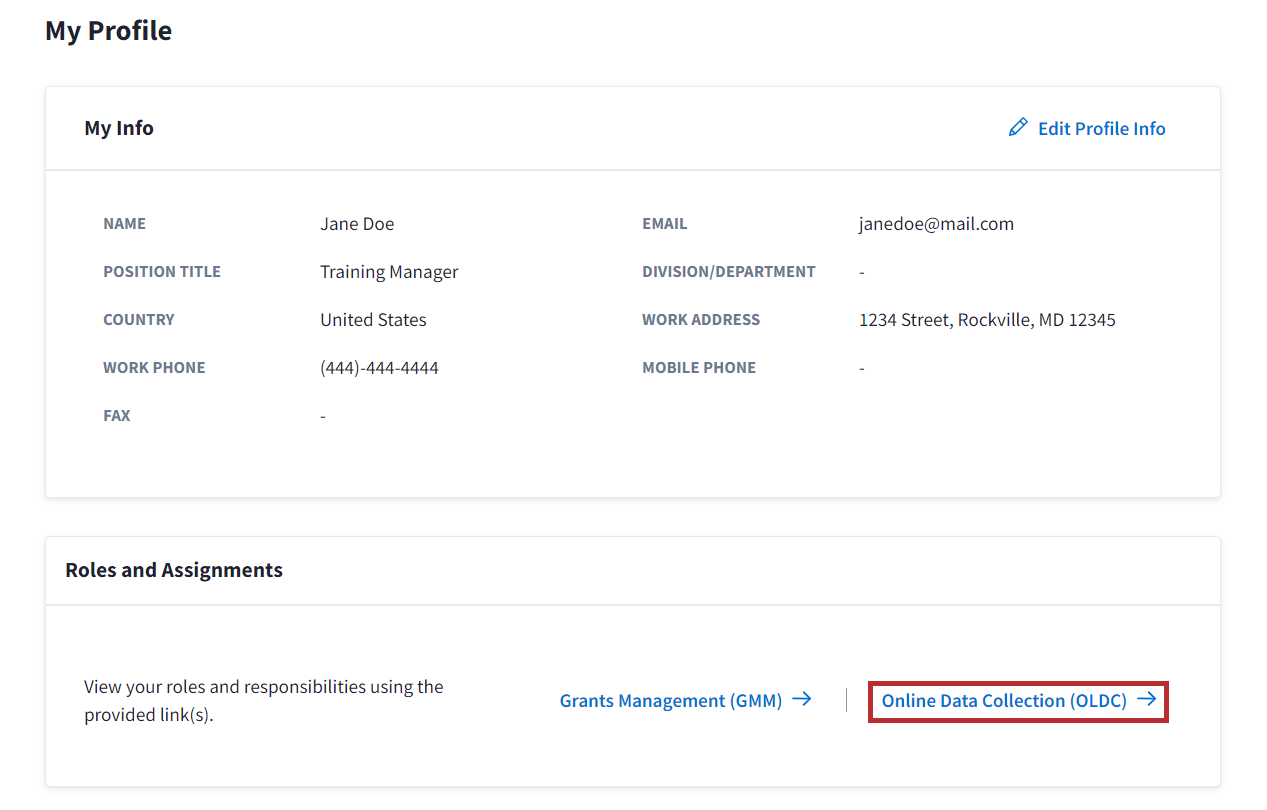This screenshot has height=810, width=1267.
Task: Click the Training Manager position title value
Action: [389, 272]
